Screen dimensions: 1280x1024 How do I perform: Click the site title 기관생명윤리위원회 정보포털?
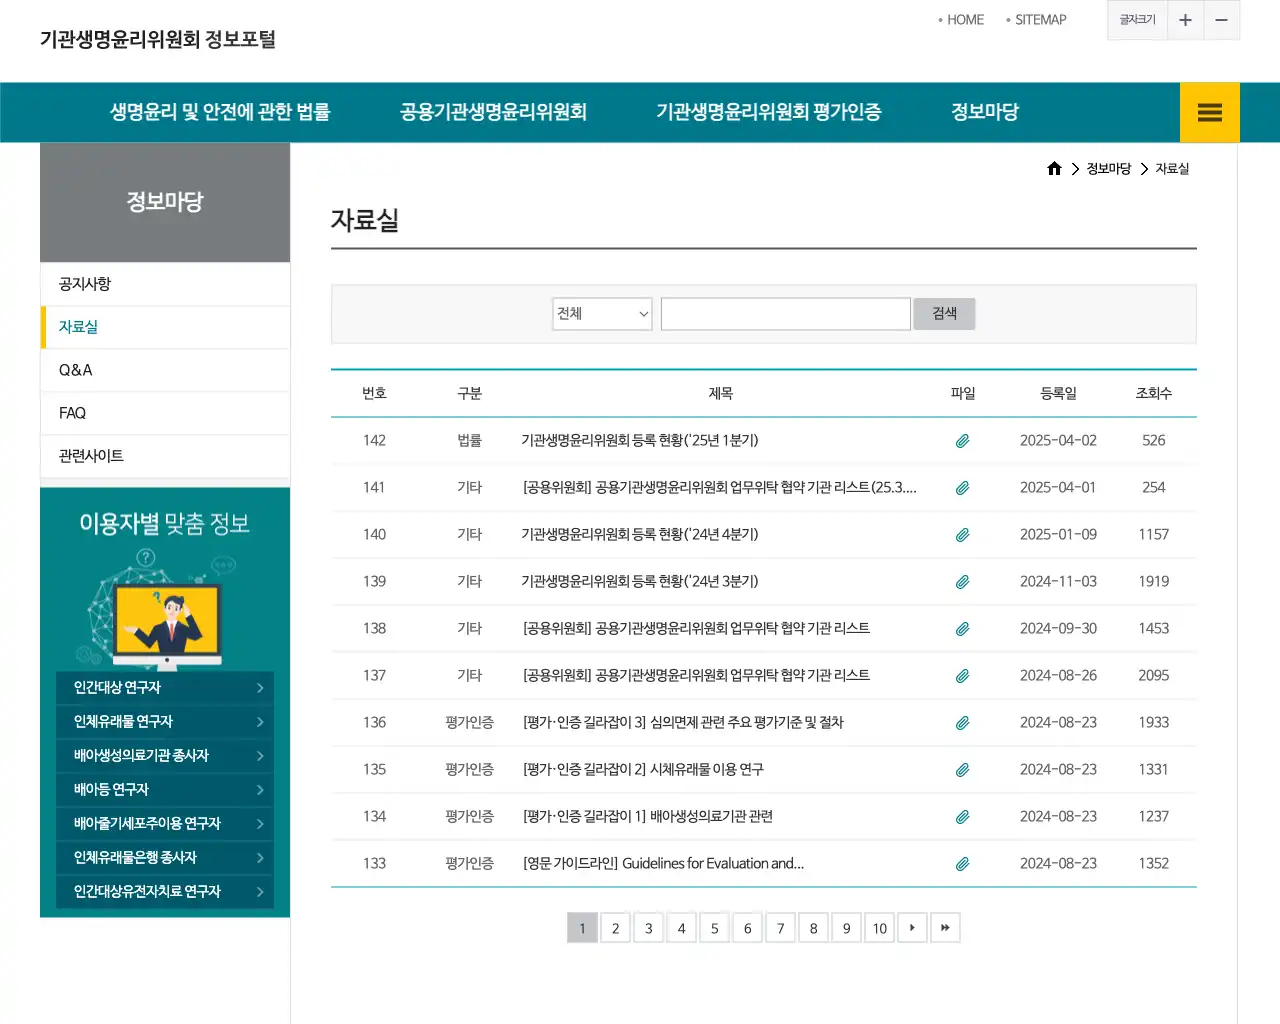tap(158, 39)
